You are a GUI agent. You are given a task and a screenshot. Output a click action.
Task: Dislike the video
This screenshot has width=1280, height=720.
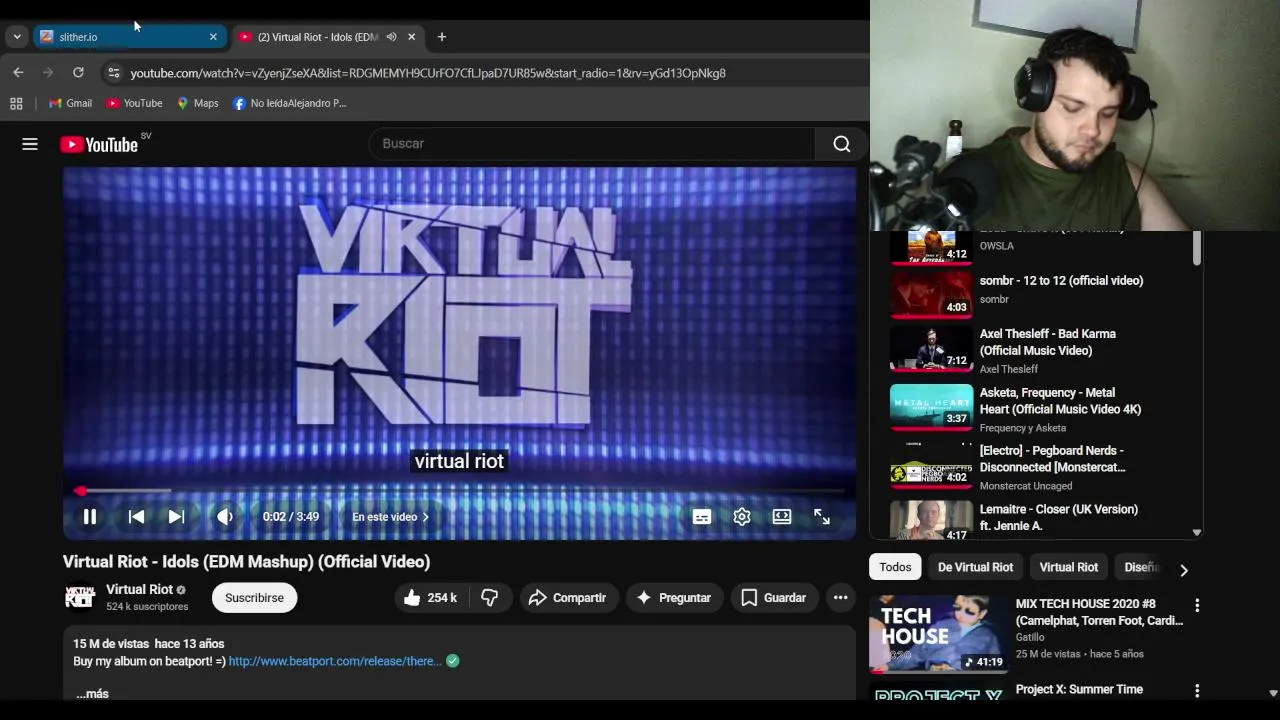pos(490,598)
